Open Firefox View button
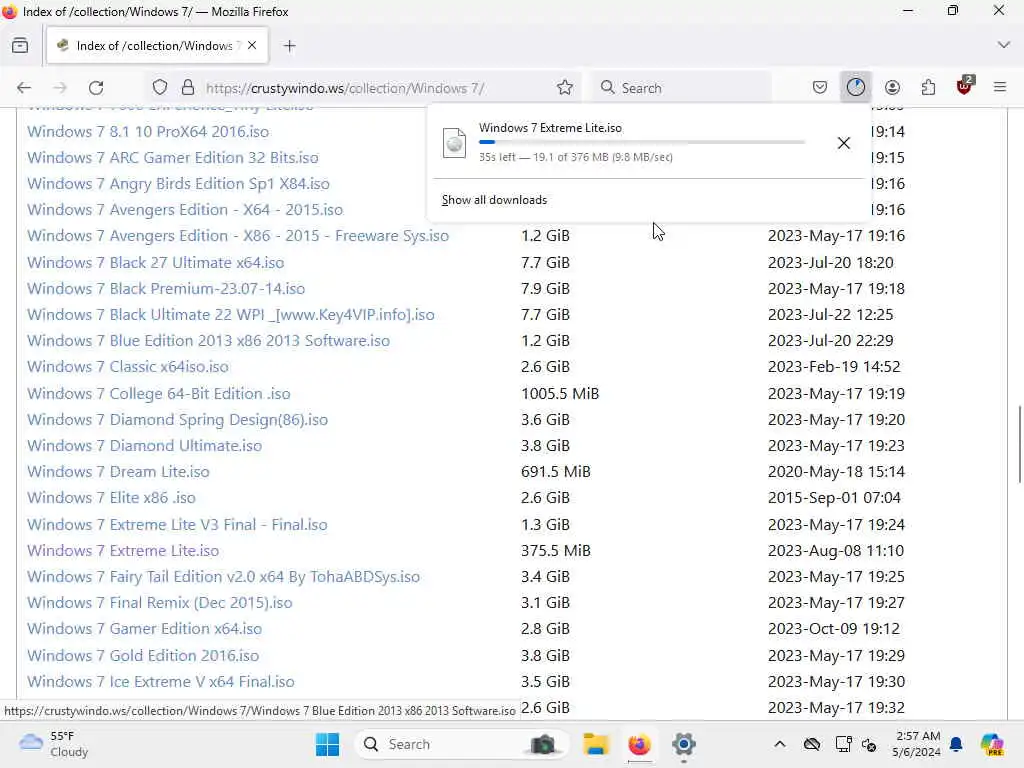Screen dimensions: 1024x768 click(x=20, y=46)
